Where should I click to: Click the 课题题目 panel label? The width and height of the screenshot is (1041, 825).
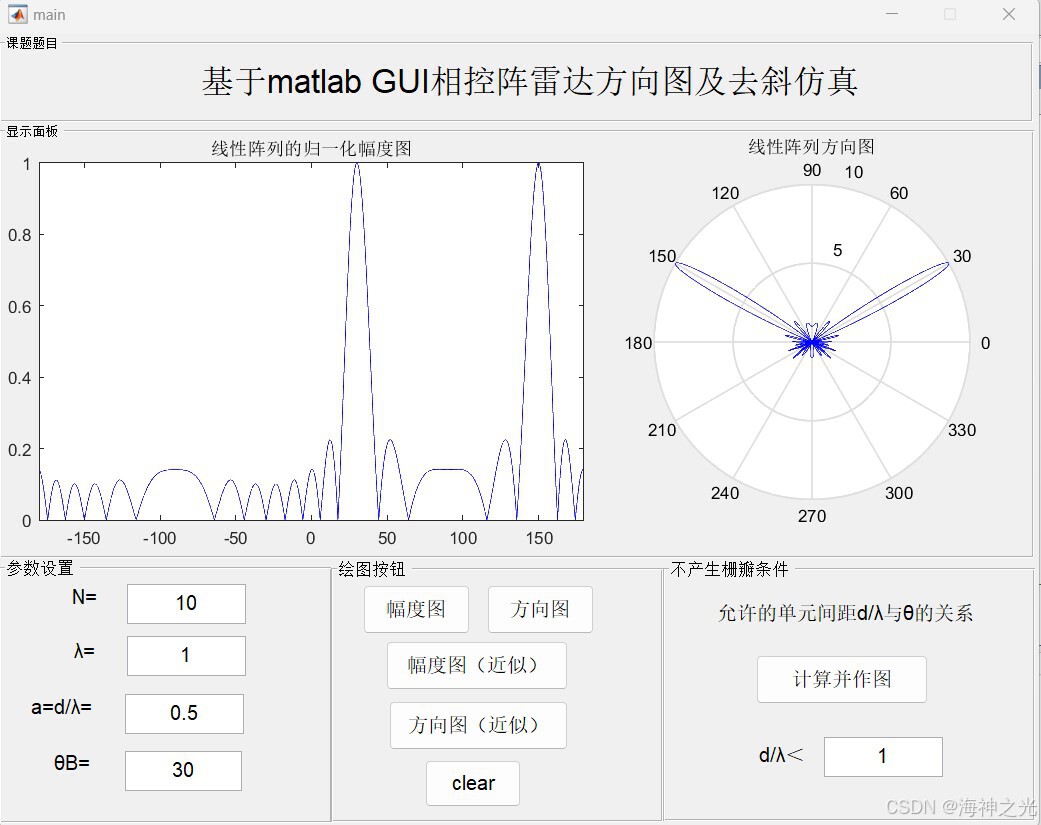tap(32, 43)
